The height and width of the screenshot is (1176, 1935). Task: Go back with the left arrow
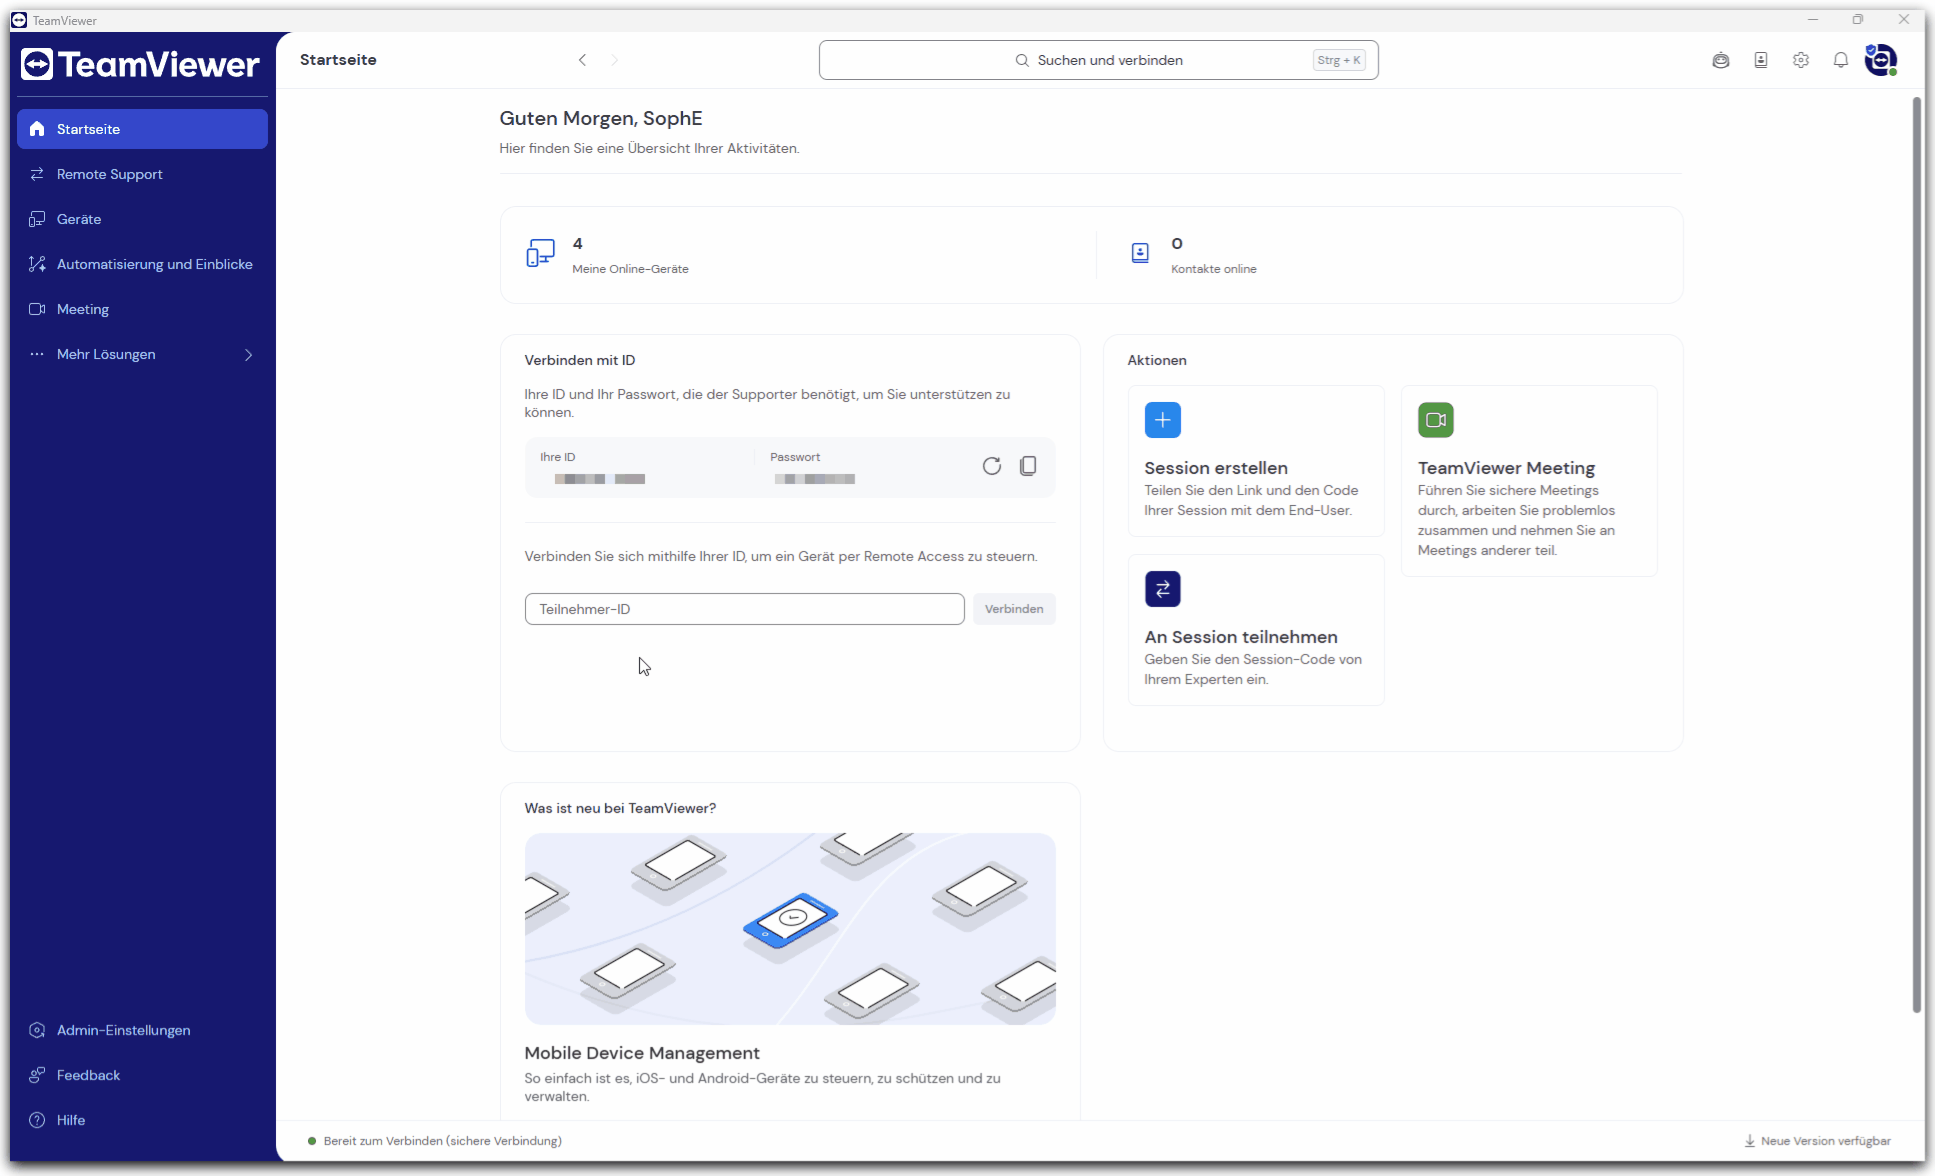tap(582, 60)
